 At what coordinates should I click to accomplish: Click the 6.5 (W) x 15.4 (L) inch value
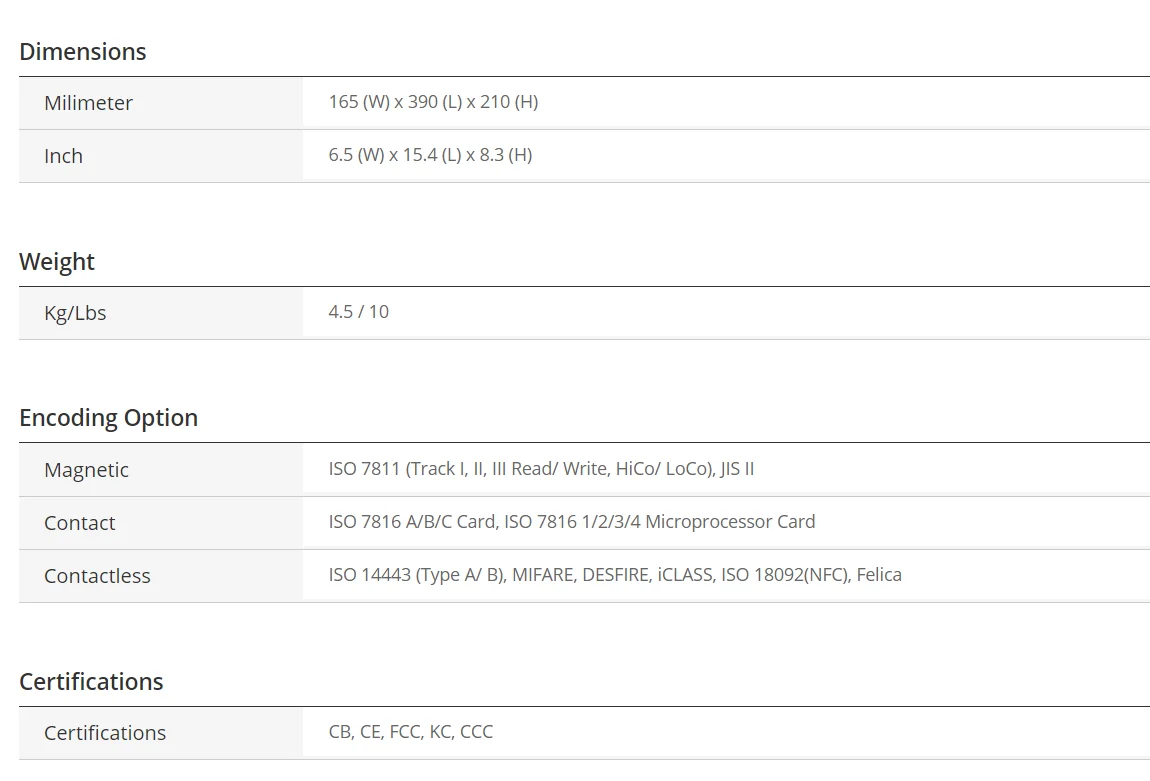coord(430,155)
